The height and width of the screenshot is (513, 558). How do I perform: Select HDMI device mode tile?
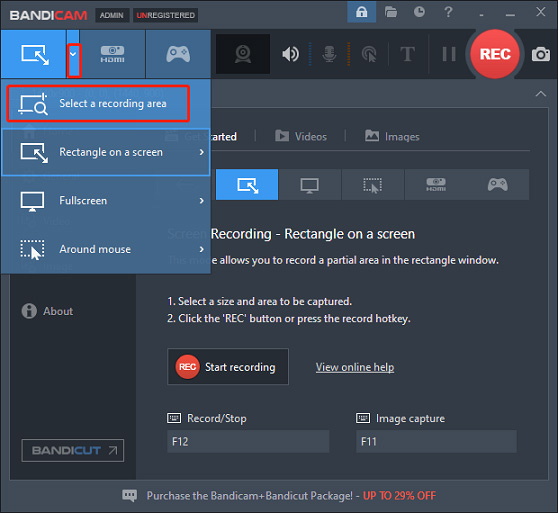[x=436, y=185]
